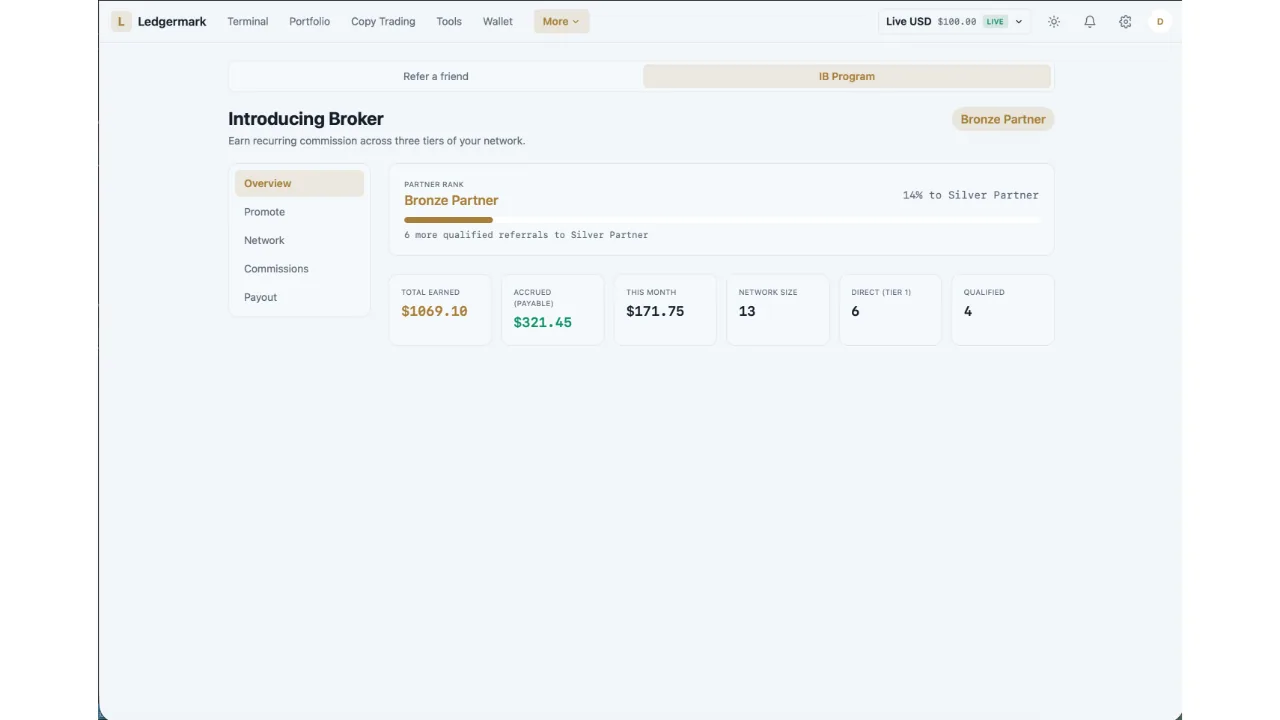Open the Live USD account selector
Screen dimensions: 1280x720
coord(955,21)
